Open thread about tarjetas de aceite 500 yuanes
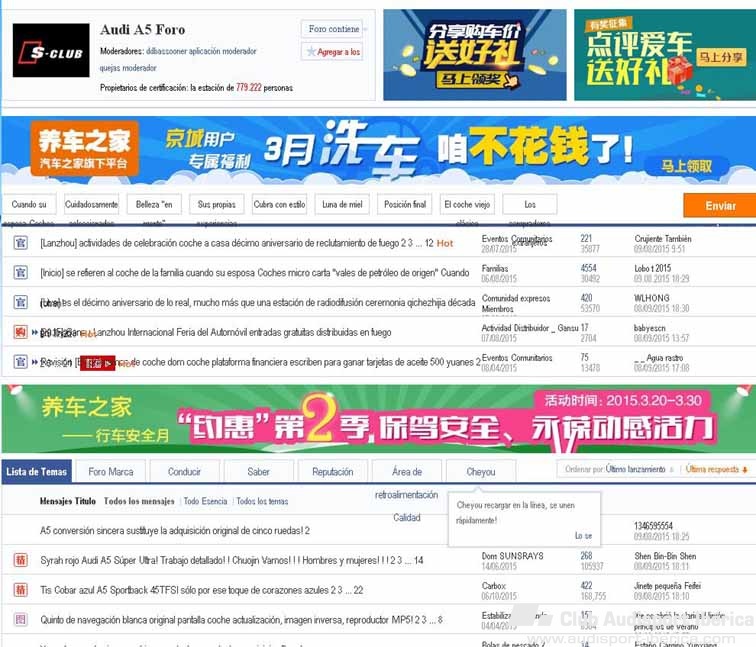Image resolution: width=756 pixels, height=647 pixels. (260, 363)
